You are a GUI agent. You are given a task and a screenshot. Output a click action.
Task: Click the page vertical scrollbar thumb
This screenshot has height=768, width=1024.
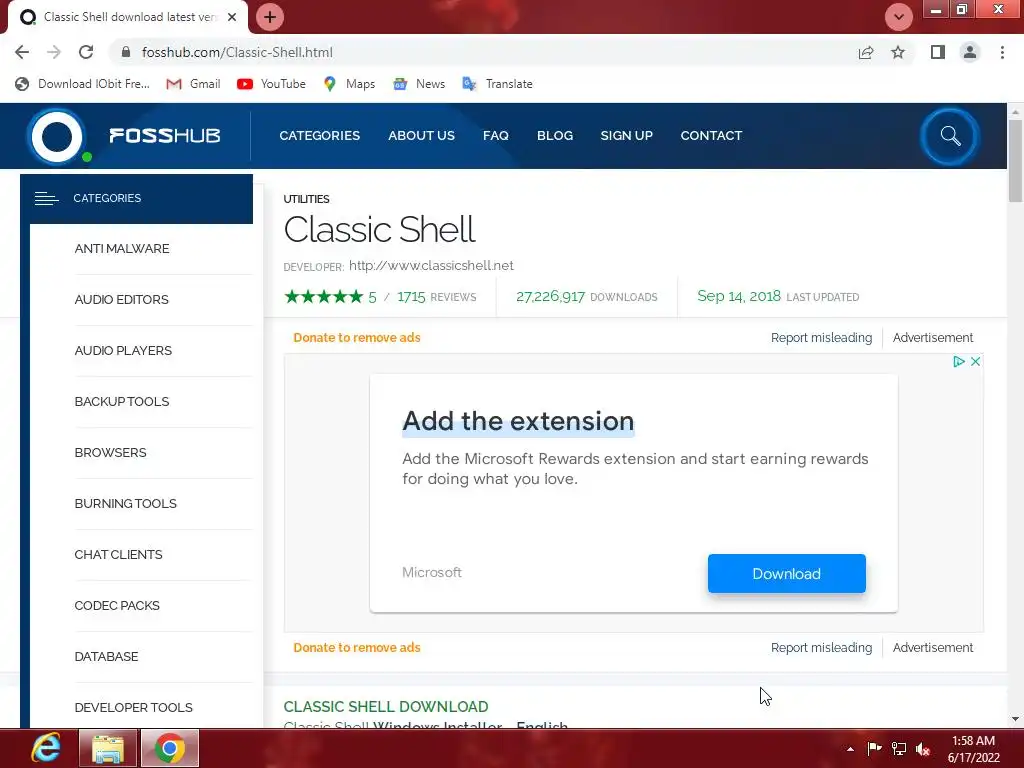coord(1015,161)
